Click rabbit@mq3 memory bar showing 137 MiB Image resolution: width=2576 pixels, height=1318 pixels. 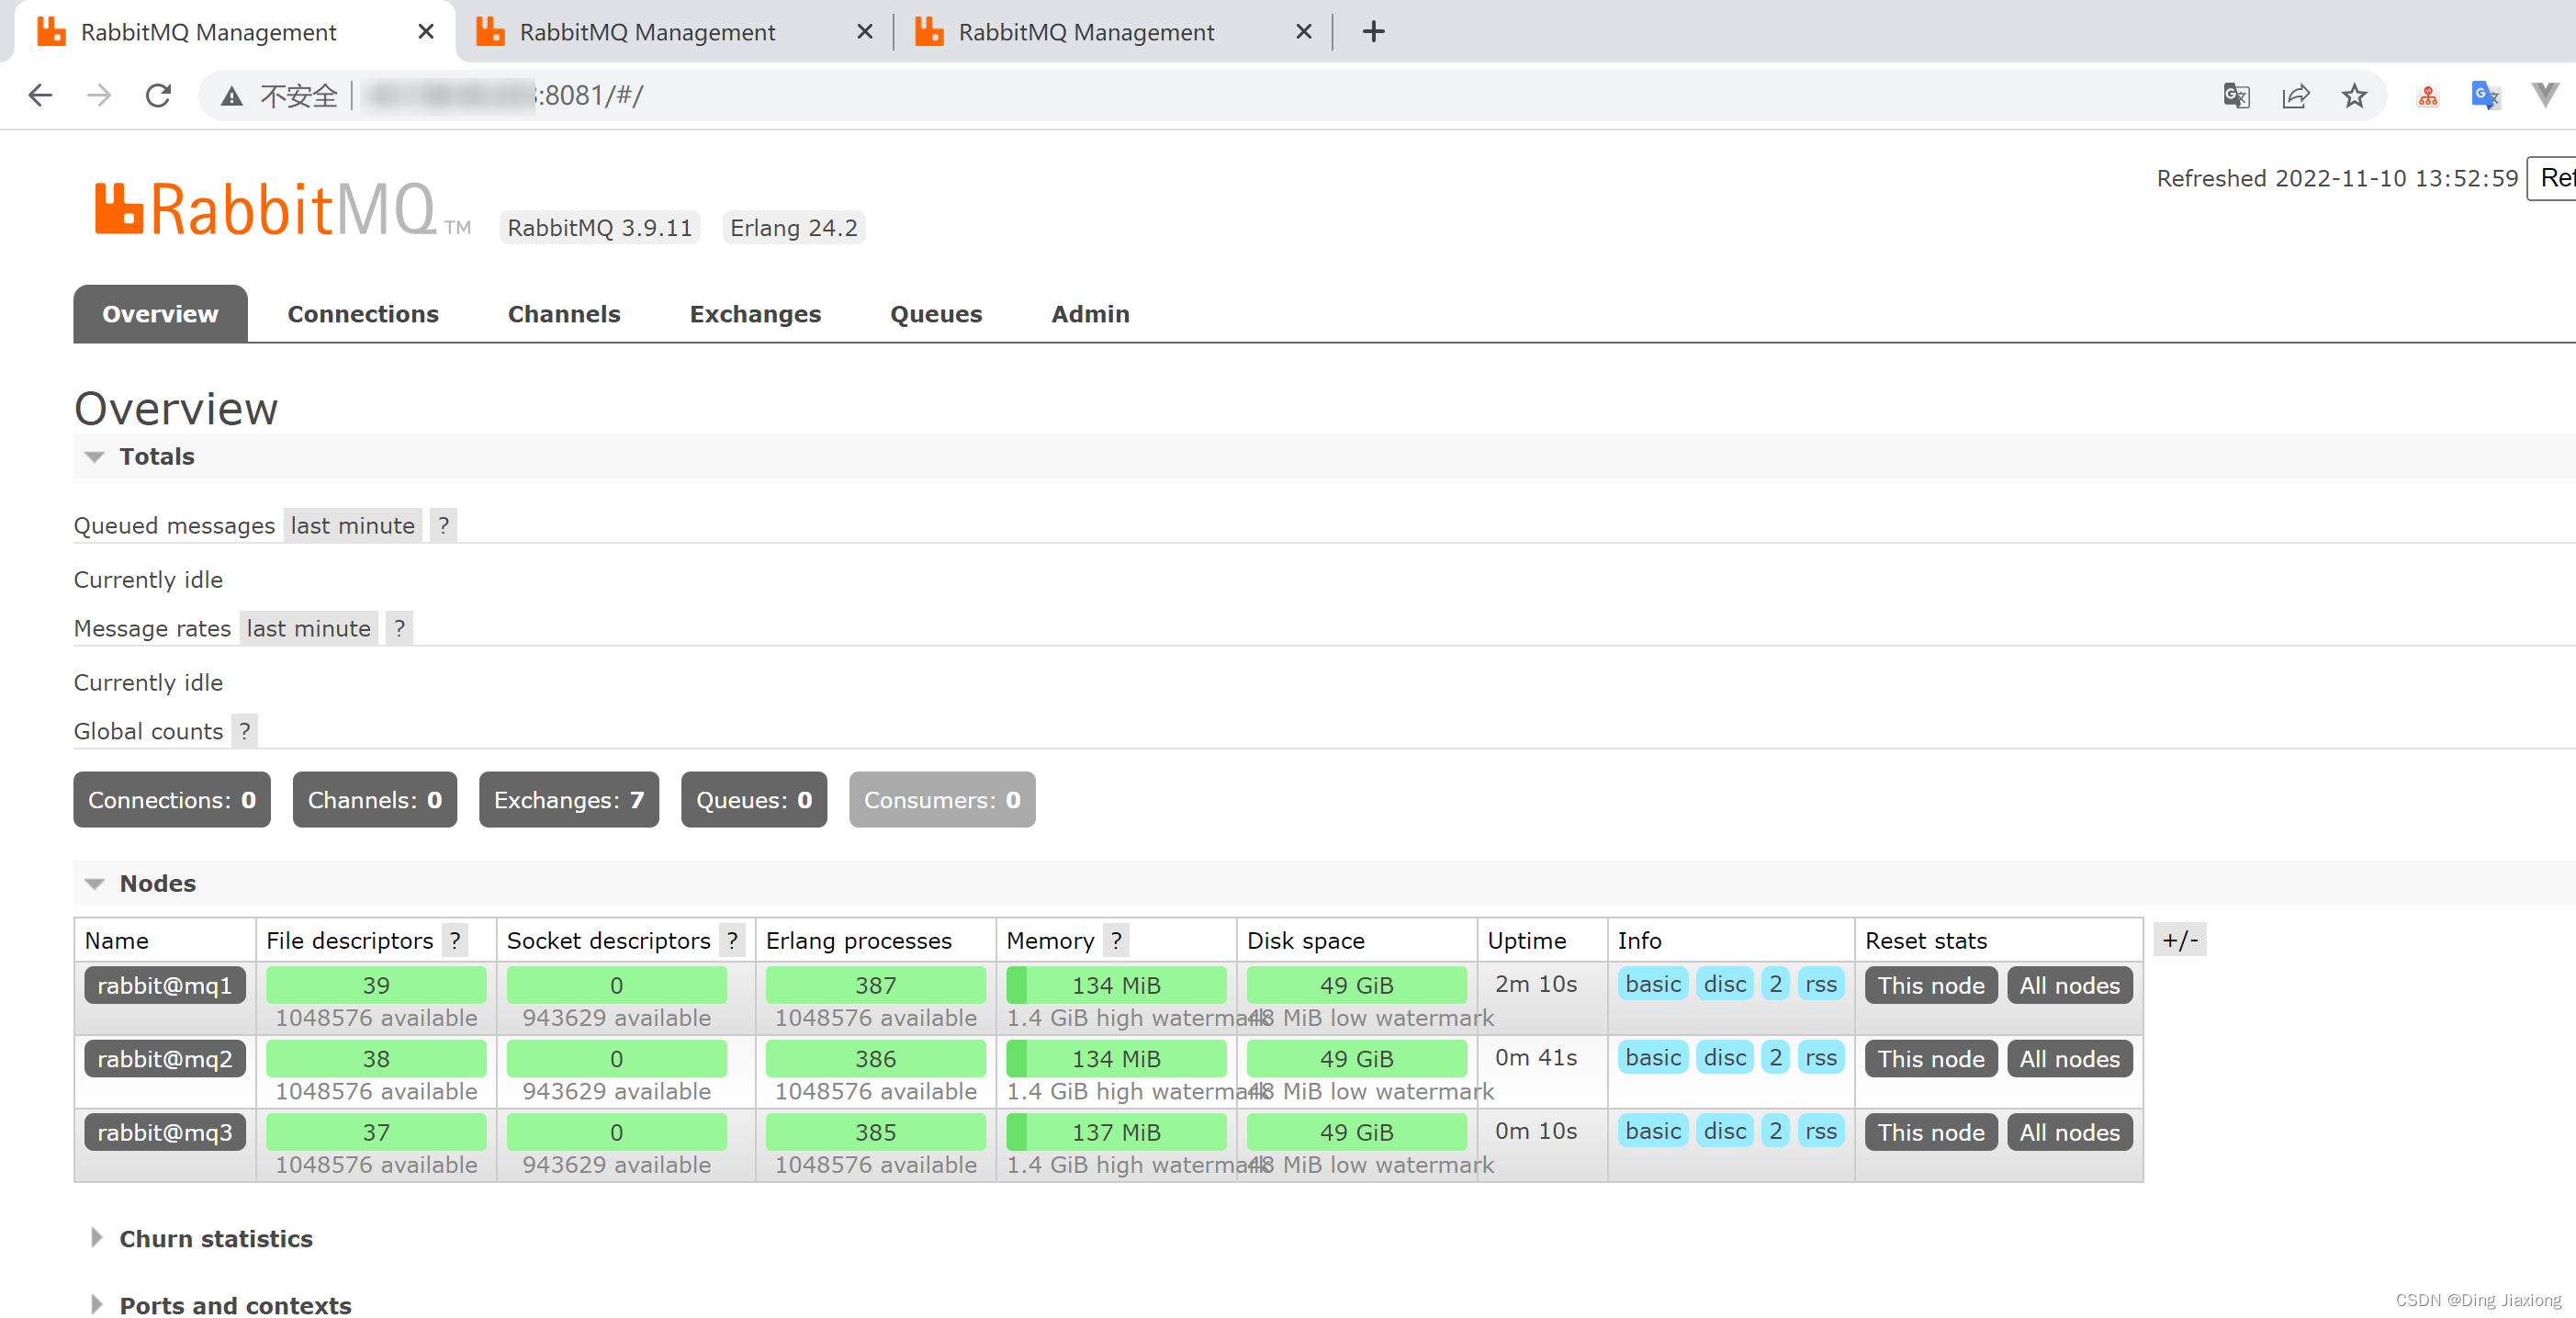[1116, 1132]
